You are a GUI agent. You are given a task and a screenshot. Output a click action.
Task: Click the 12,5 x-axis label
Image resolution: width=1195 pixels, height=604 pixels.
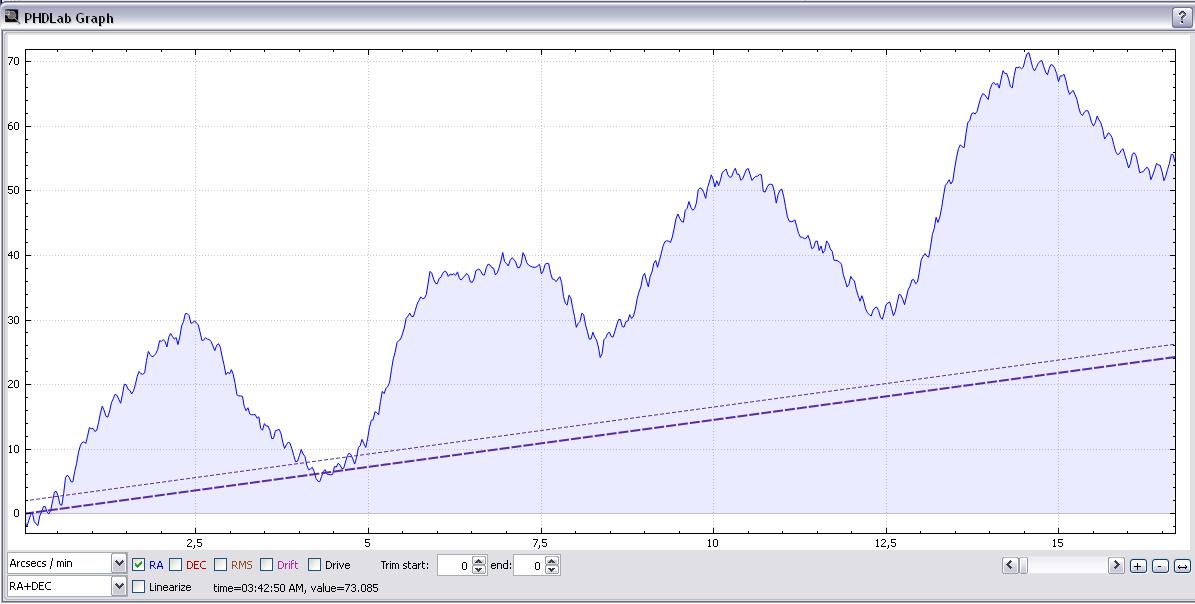[886, 543]
